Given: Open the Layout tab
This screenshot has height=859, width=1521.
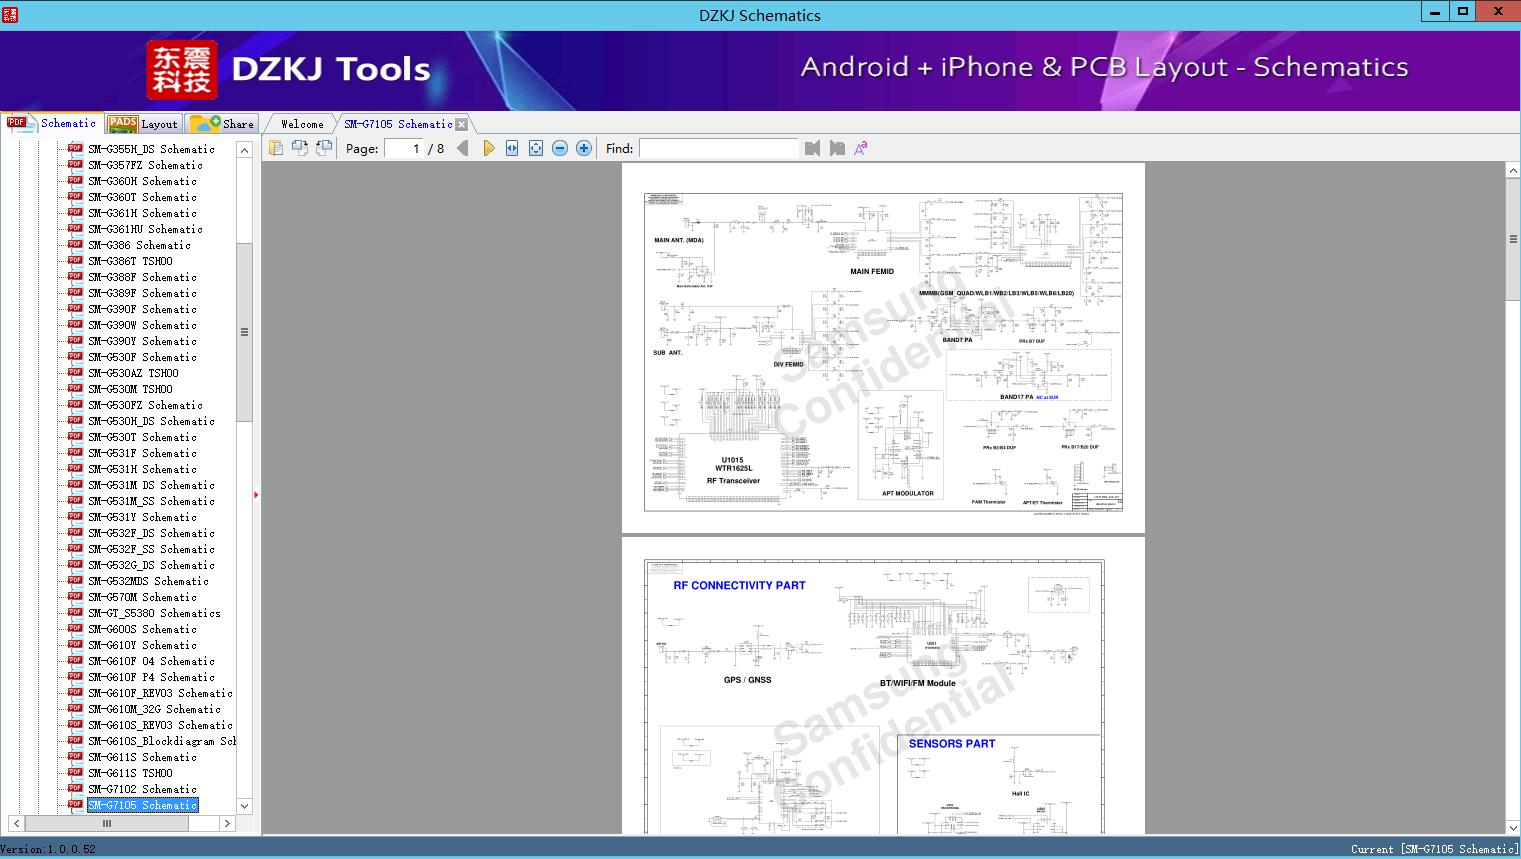Looking at the screenshot, I should (144, 124).
